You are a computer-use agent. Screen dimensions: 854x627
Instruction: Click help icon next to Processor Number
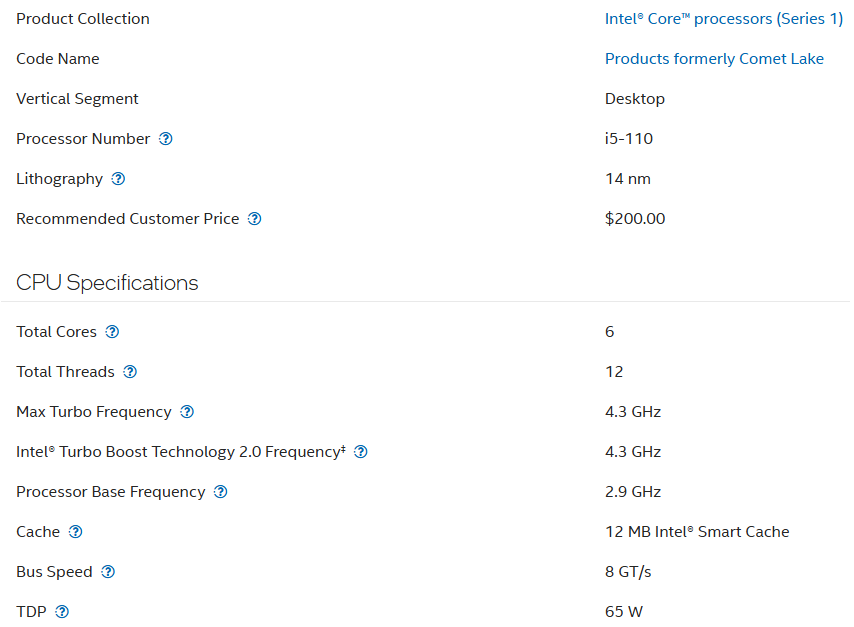pyautogui.click(x=166, y=139)
